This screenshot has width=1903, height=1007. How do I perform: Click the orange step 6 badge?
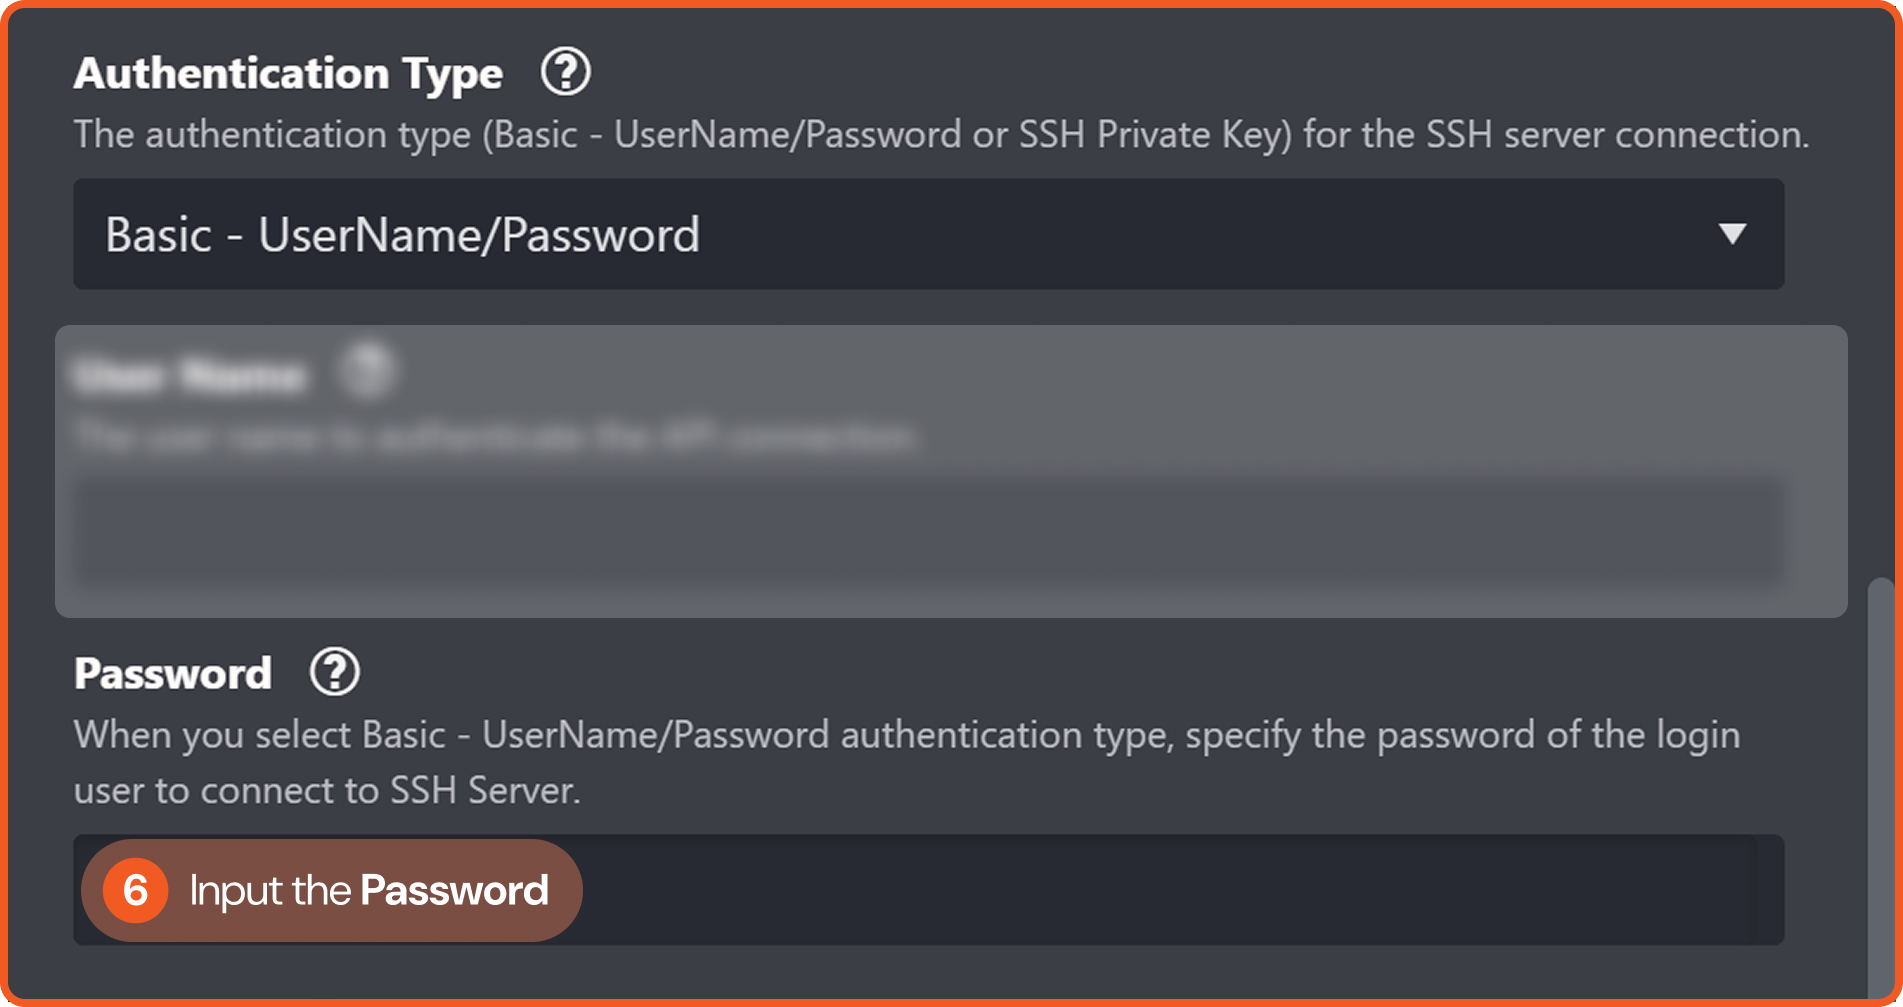(135, 890)
